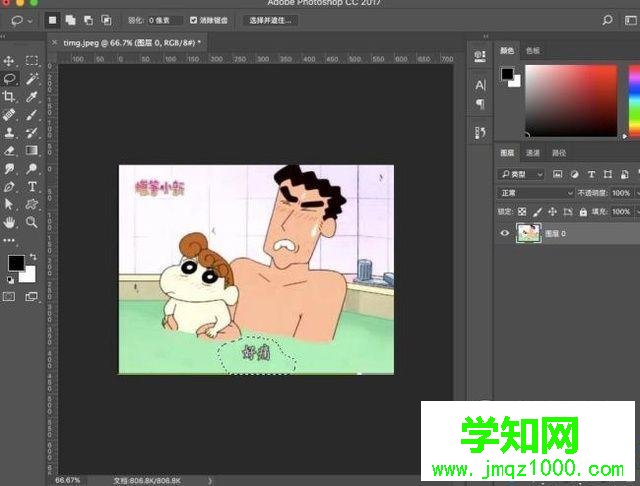Toggle the Anti-alias checkbox
This screenshot has height=486, width=640.
click(x=193, y=20)
